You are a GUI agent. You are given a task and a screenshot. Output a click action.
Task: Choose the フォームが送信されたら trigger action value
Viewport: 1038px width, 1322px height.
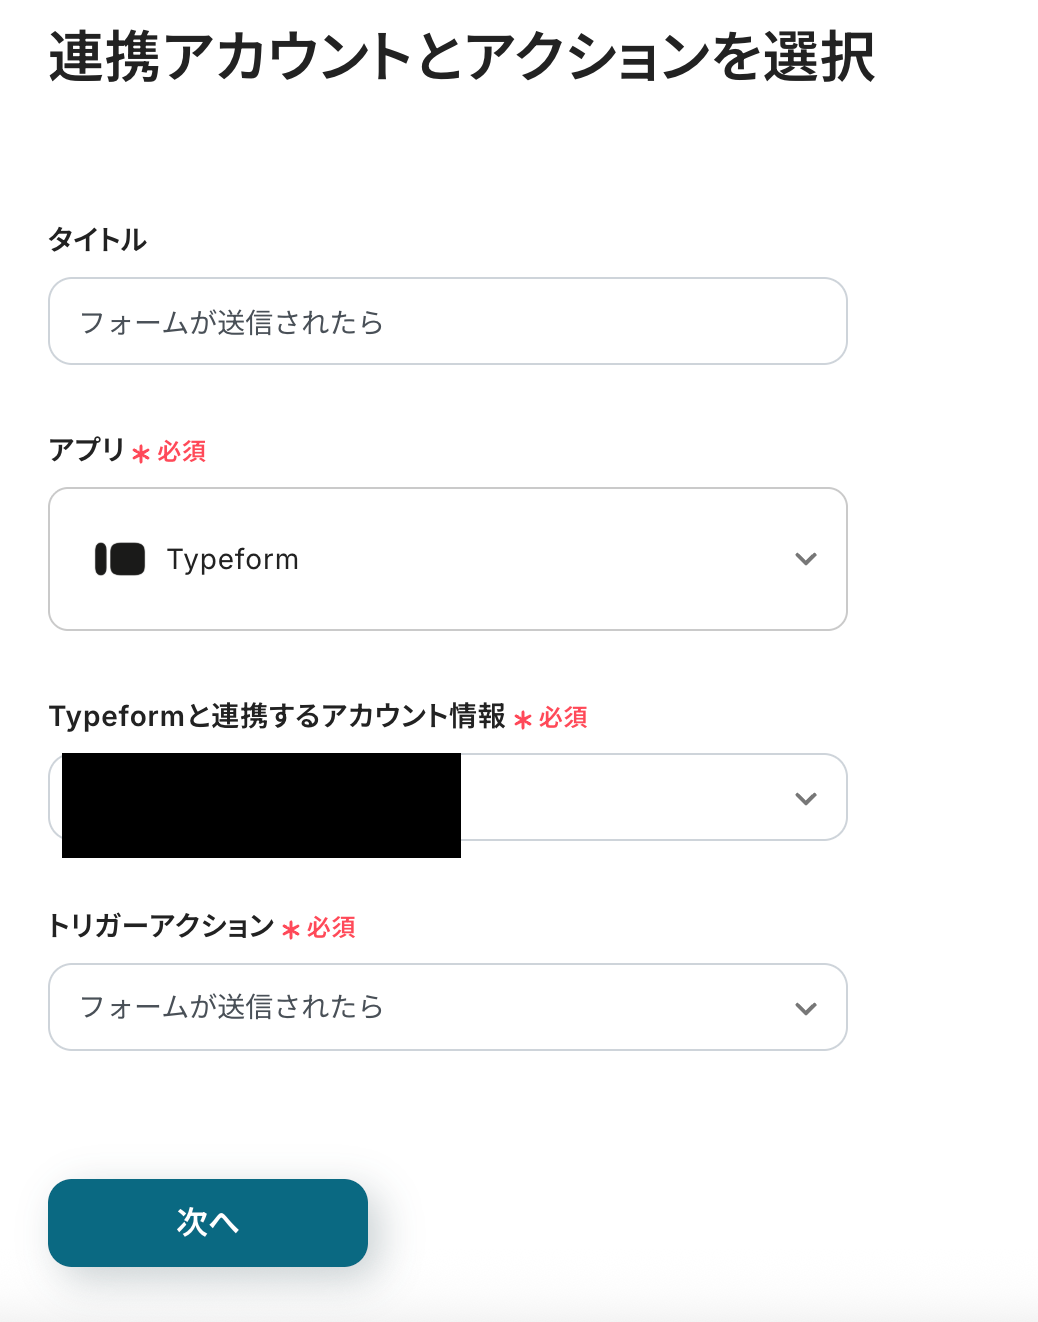point(232,1007)
